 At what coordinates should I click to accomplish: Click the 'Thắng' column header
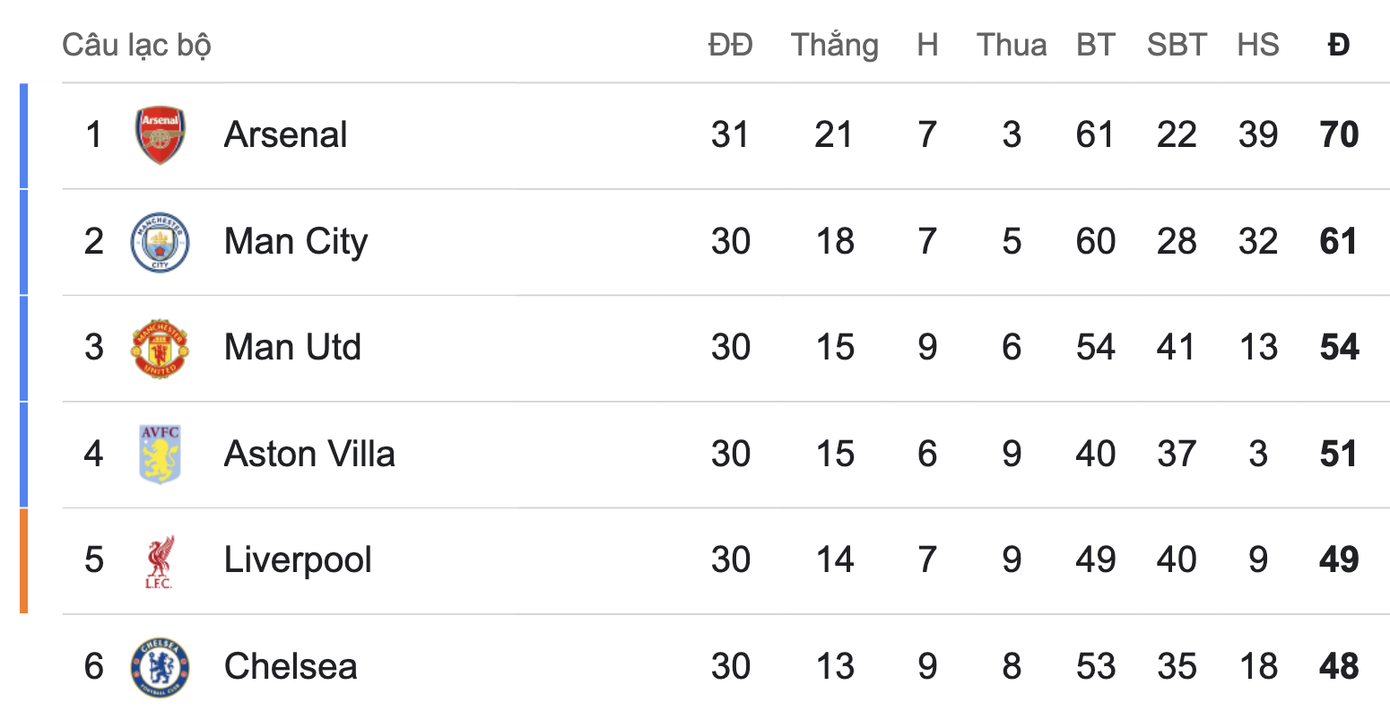pyautogui.click(x=834, y=45)
